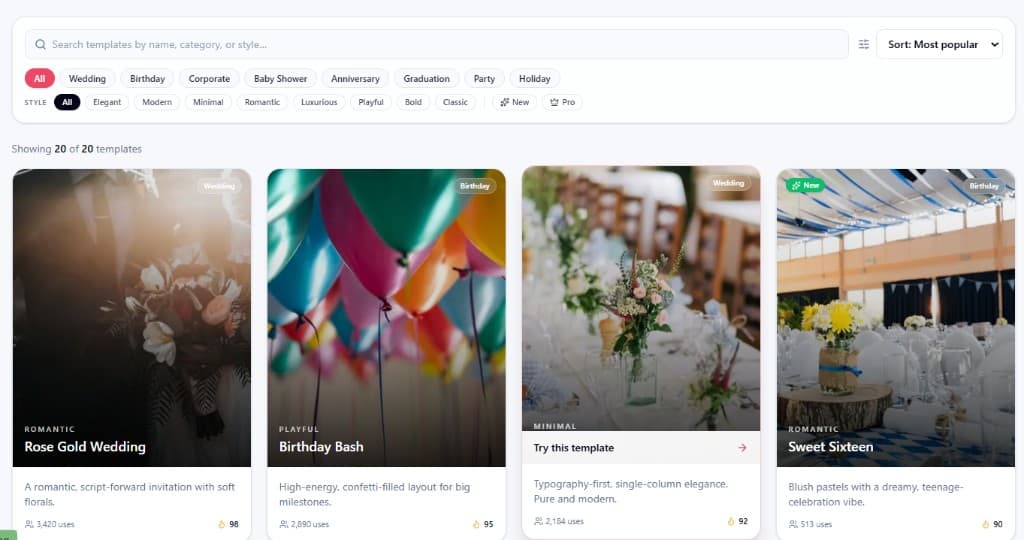Click the Birthday Bash title

click(321, 447)
